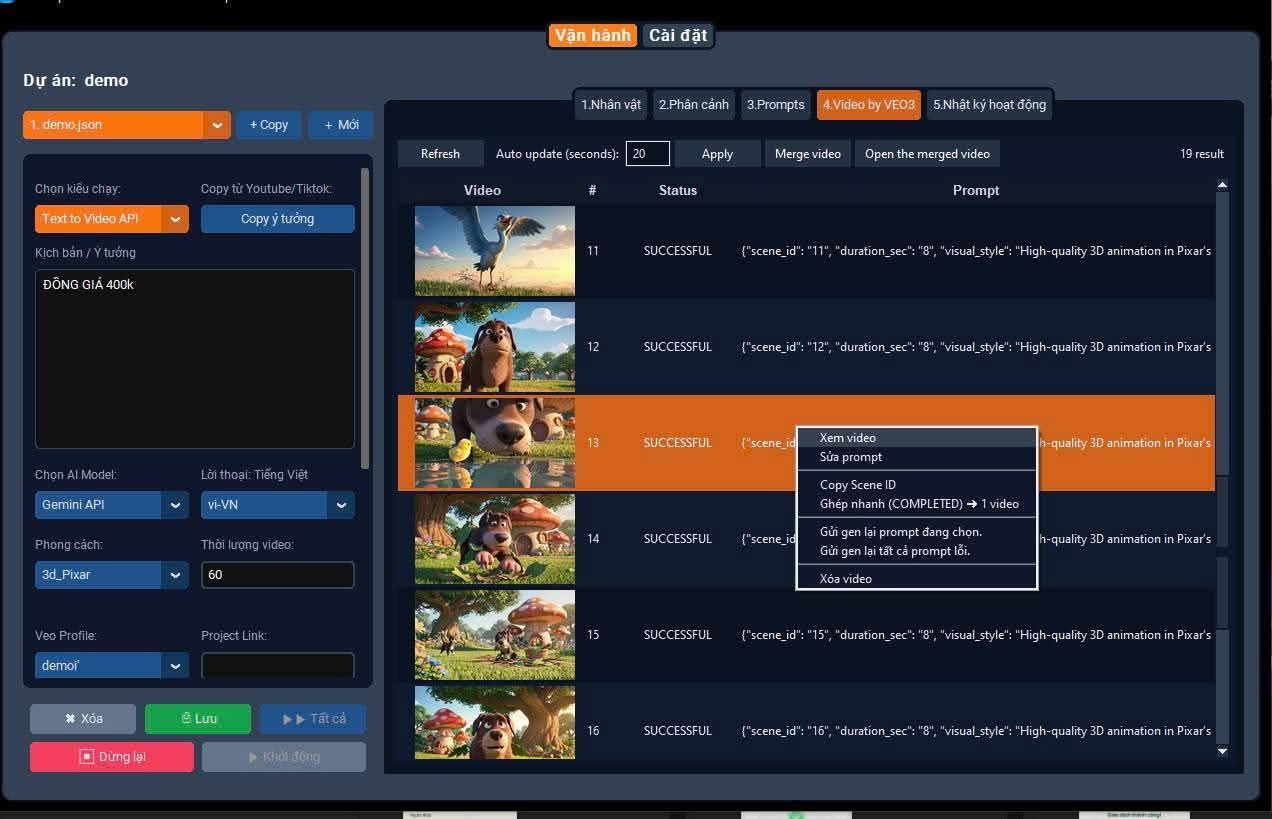Image resolution: width=1272 pixels, height=819 pixels.
Task: Expand the Gemini API model dropdown
Action: [175, 505]
